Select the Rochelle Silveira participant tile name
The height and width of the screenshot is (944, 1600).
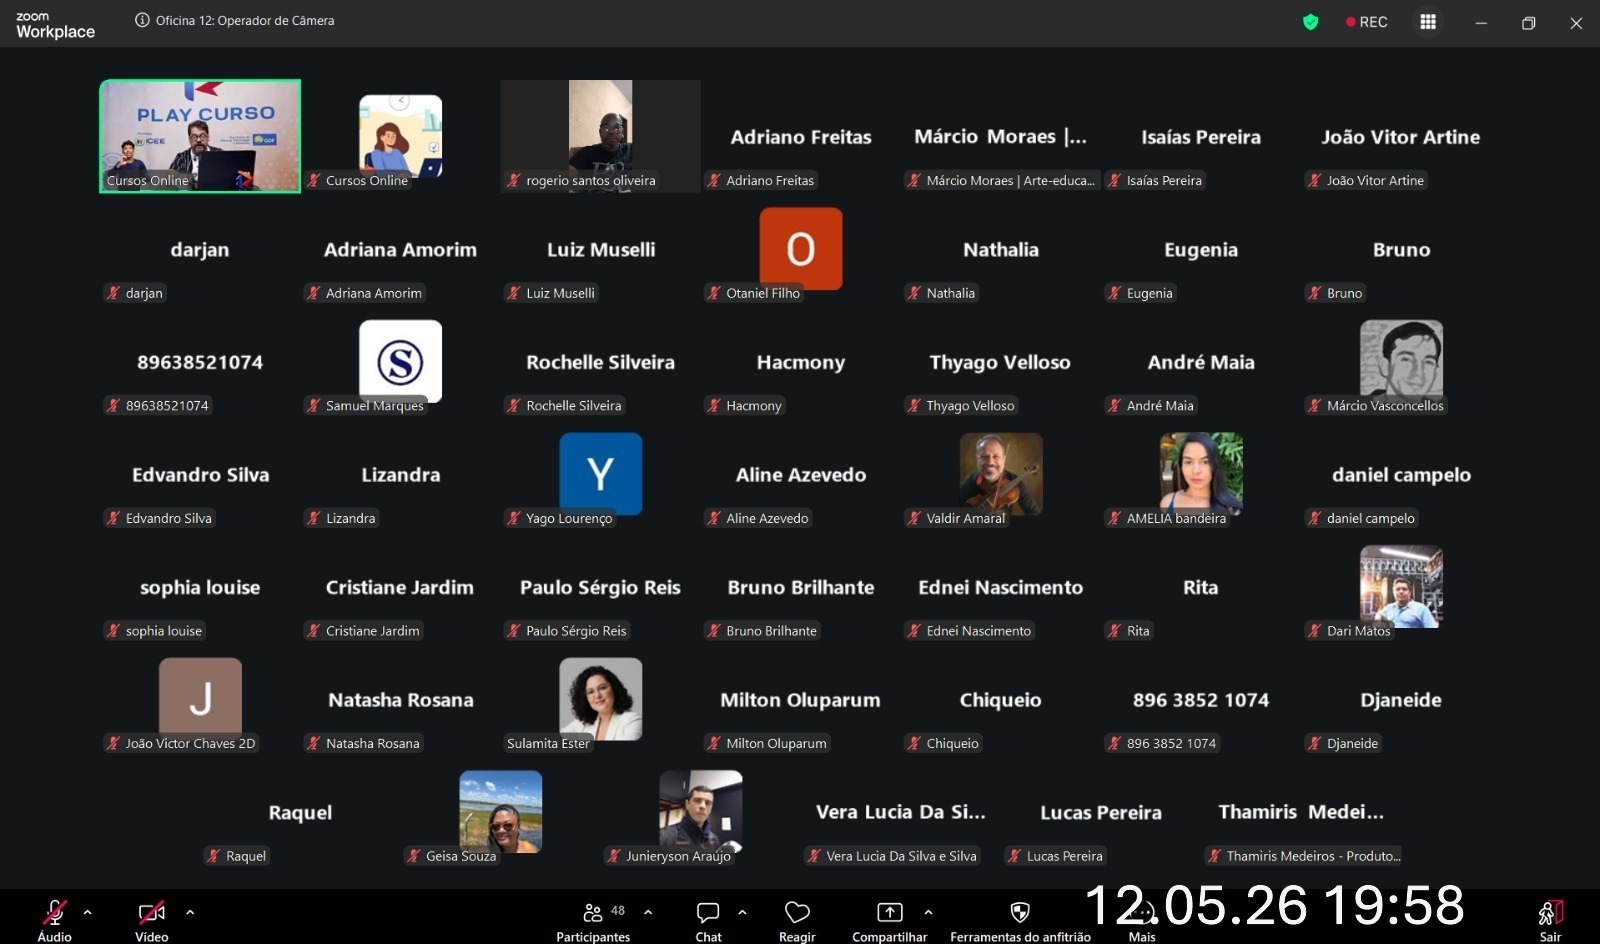tap(600, 362)
